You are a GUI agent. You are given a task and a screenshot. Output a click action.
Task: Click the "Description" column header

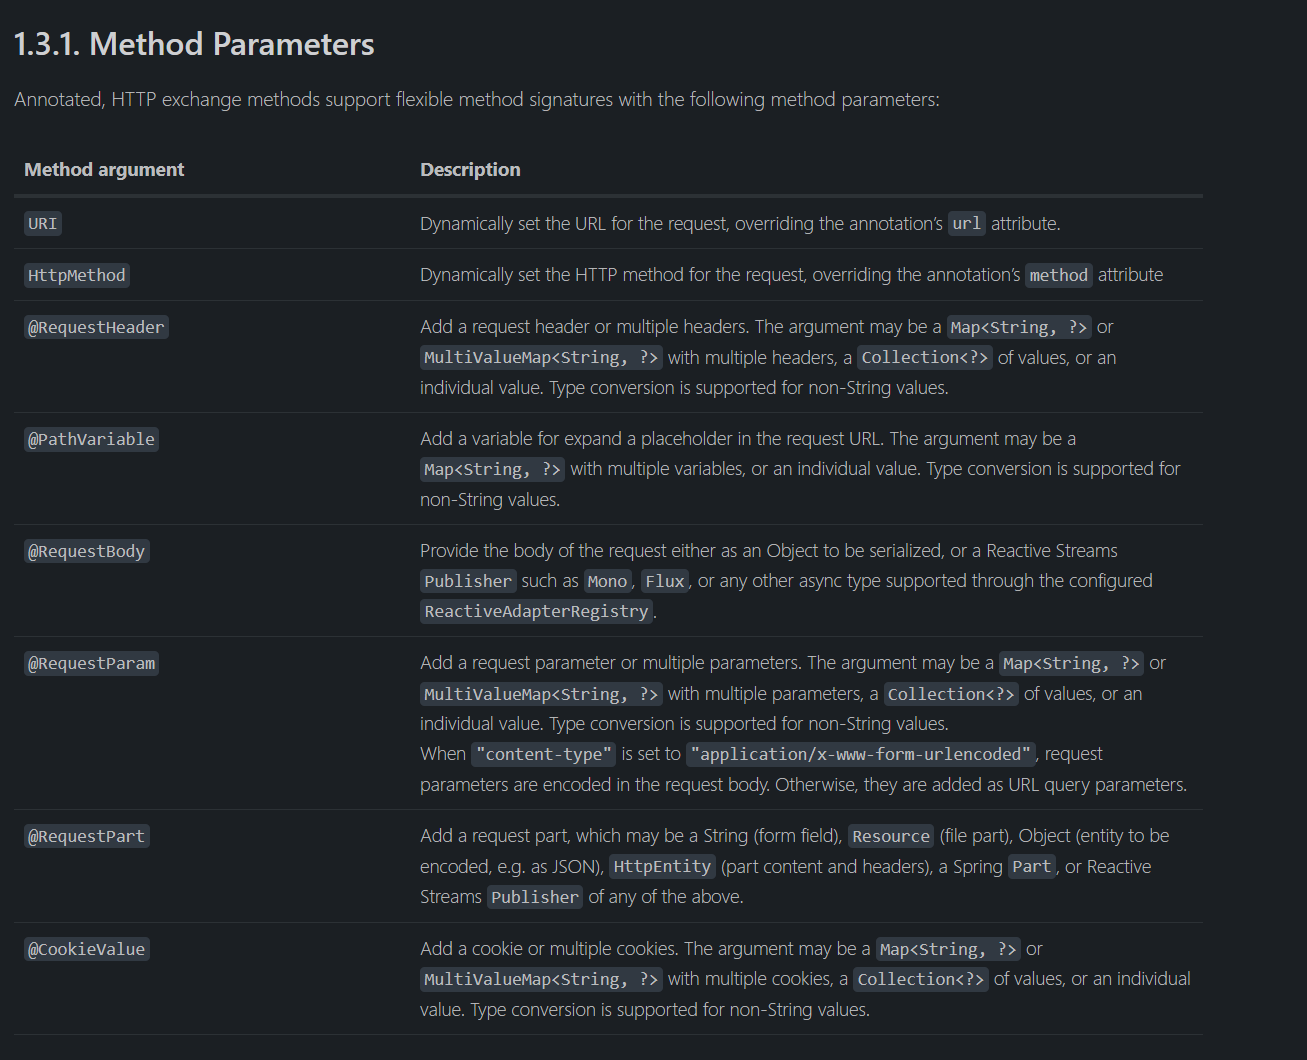pos(470,170)
